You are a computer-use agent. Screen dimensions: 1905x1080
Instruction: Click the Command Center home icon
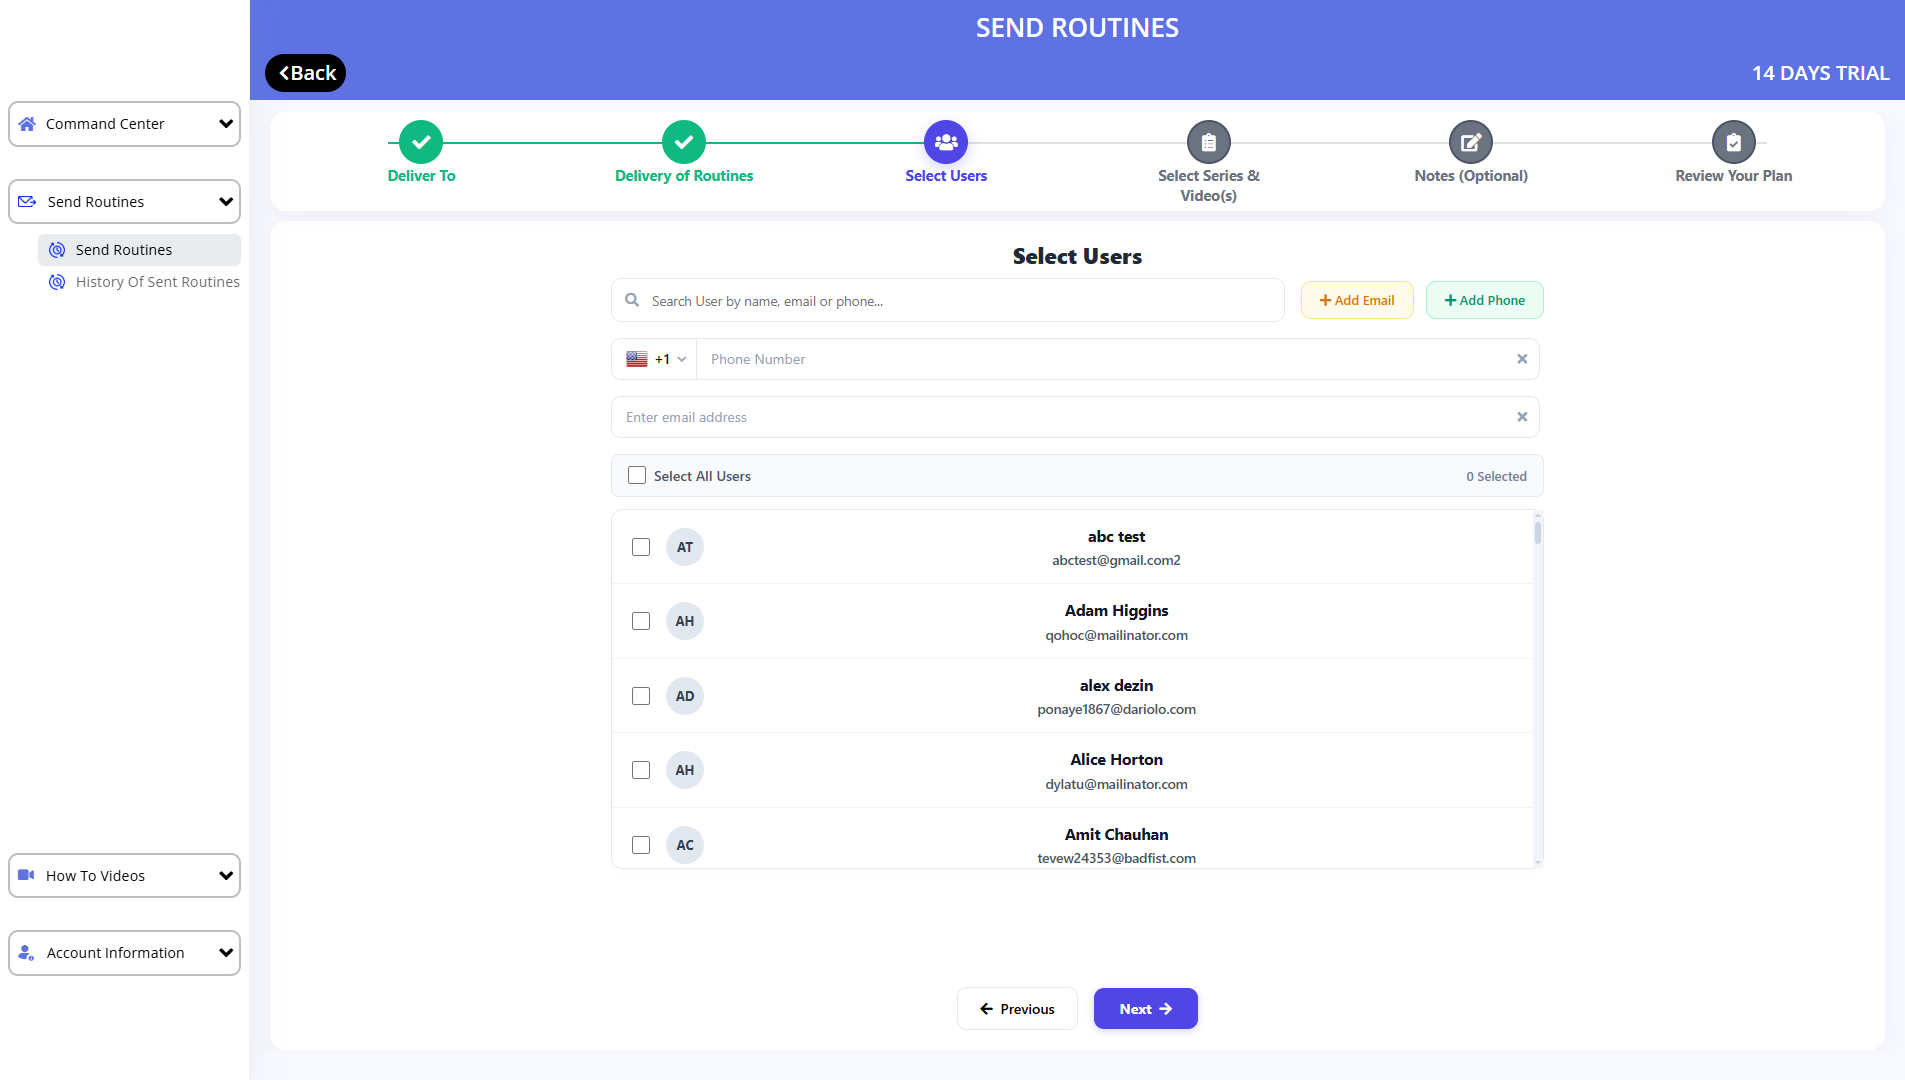click(x=27, y=124)
